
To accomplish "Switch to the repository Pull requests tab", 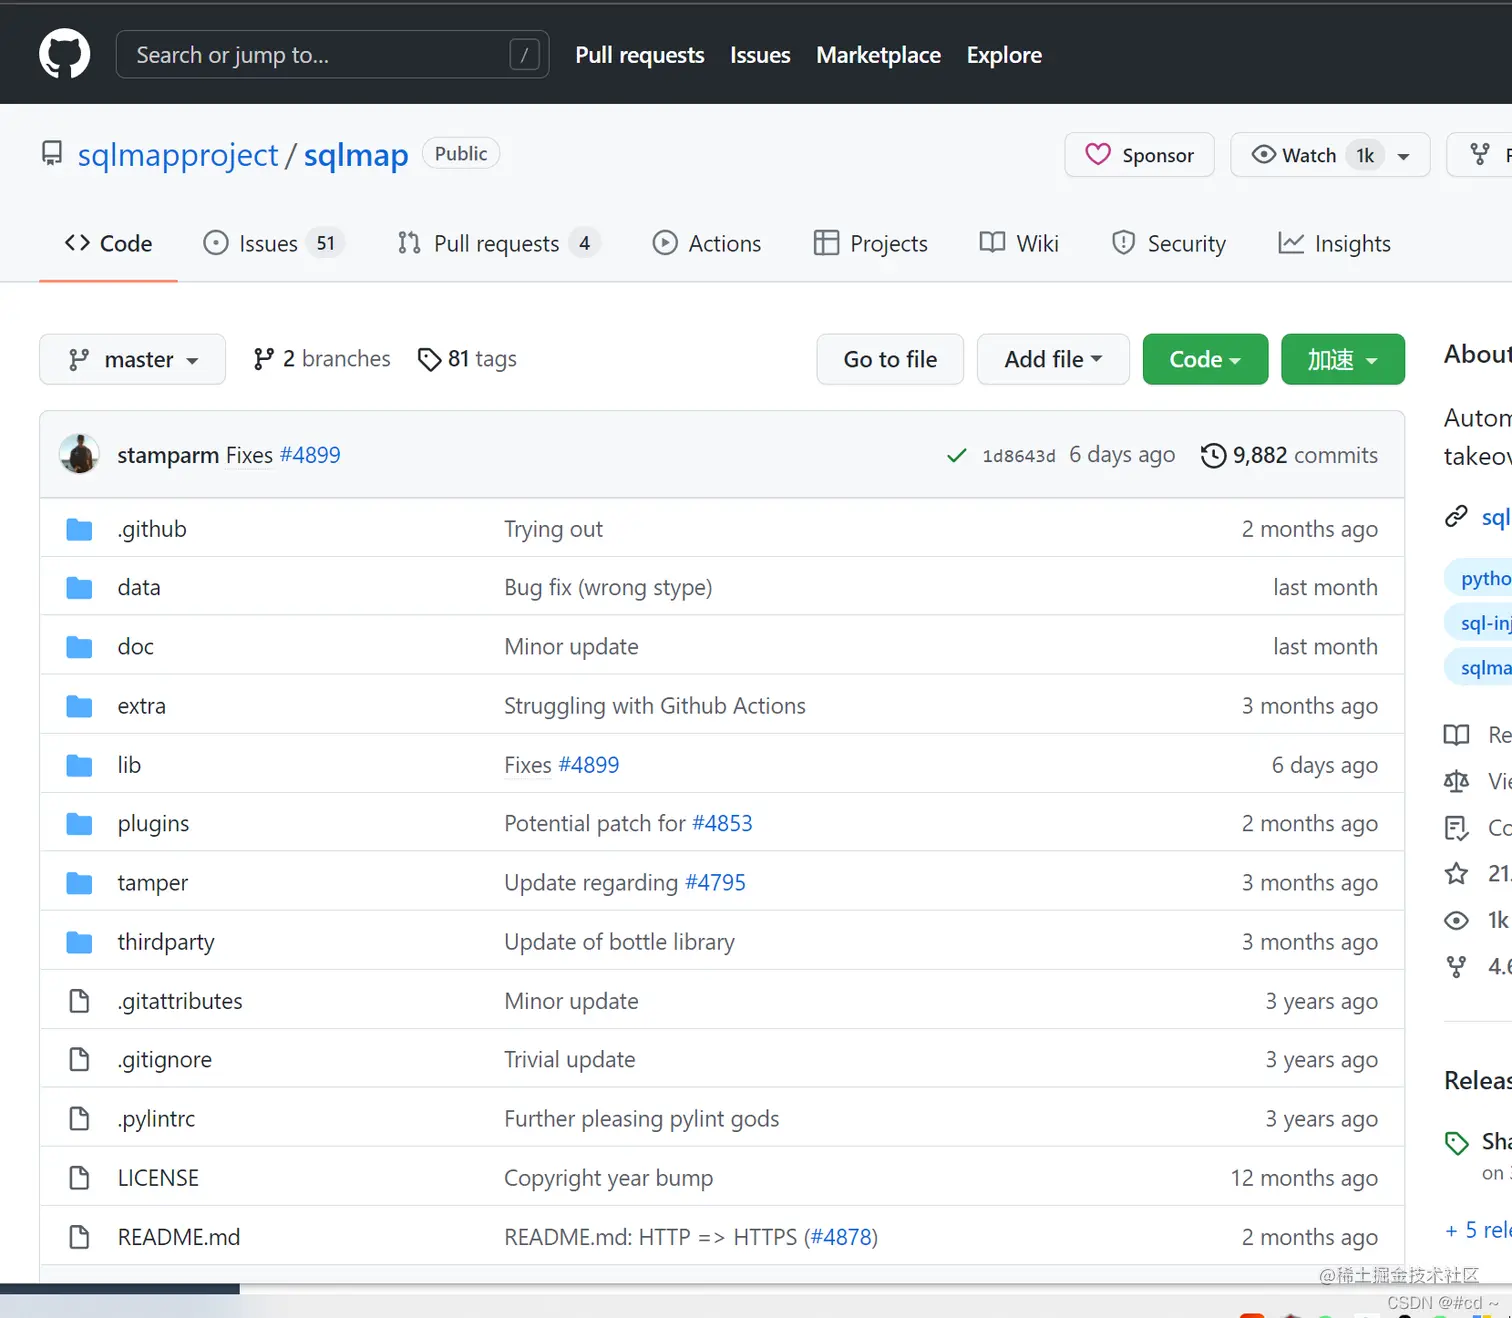I will coord(497,243).
